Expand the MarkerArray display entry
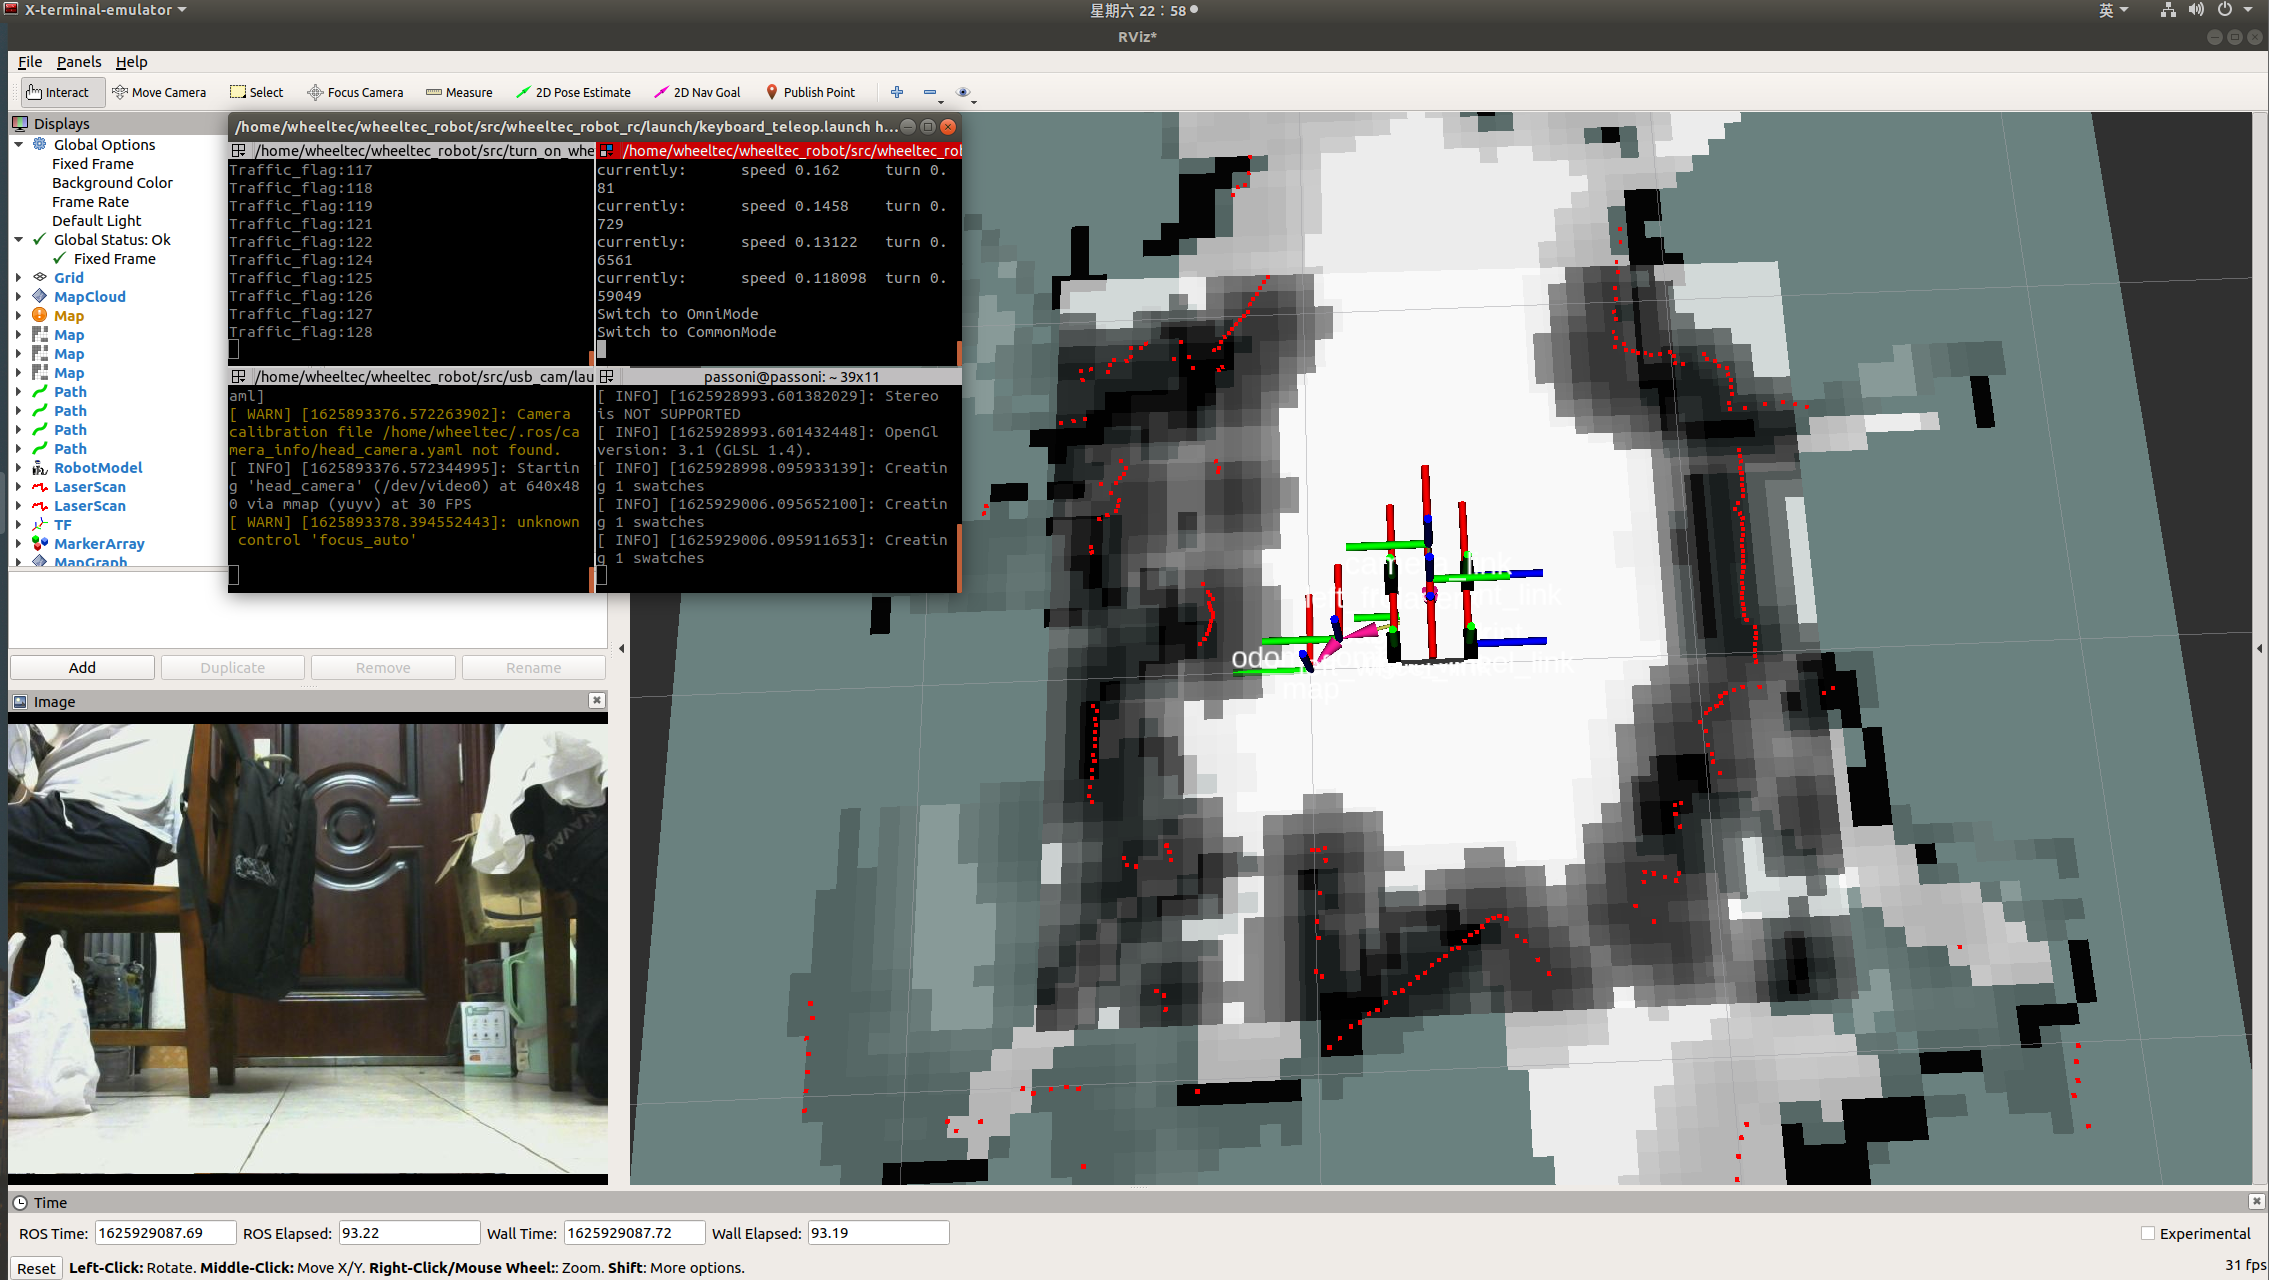Screen dimensions: 2269x1280 click(18, 544)
